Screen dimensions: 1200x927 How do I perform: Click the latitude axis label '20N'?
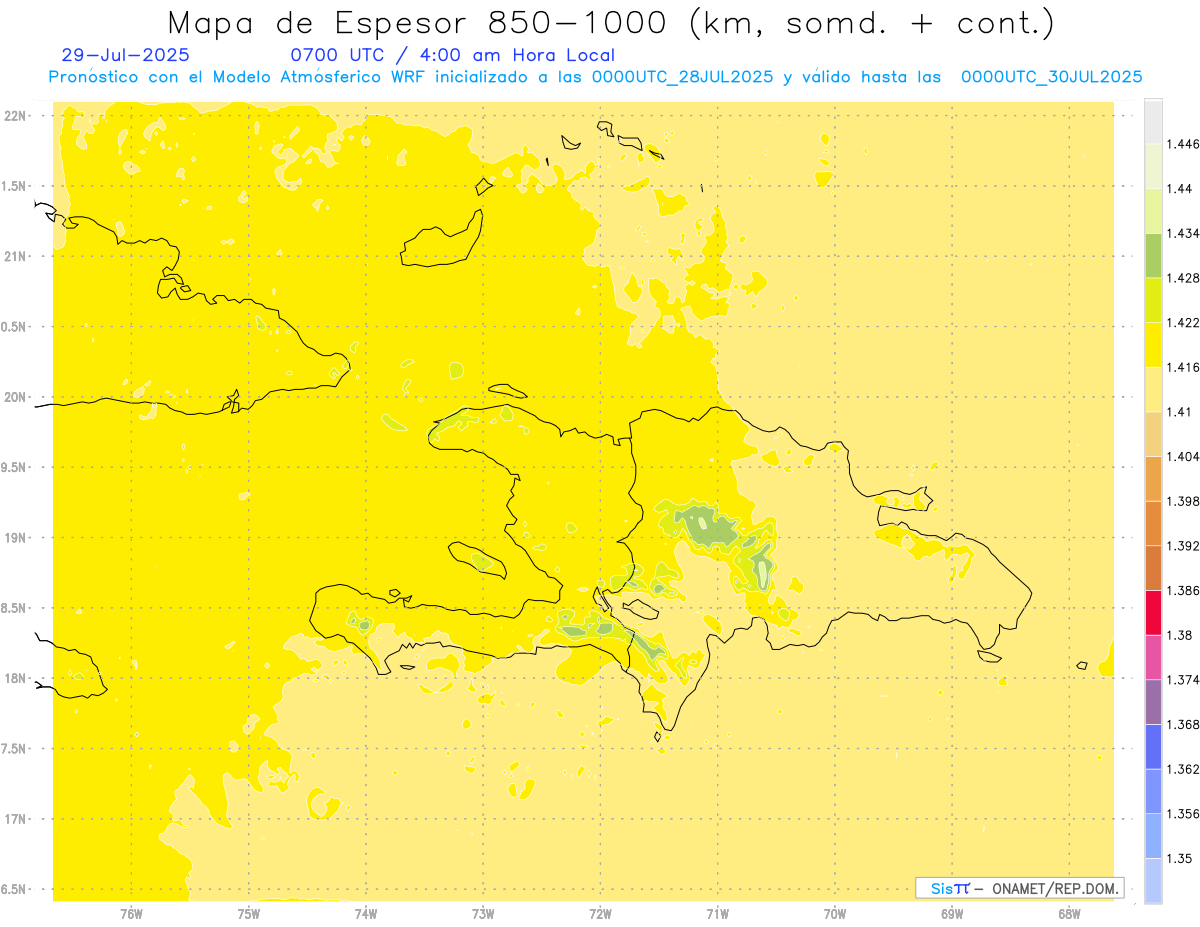point(16,398)
